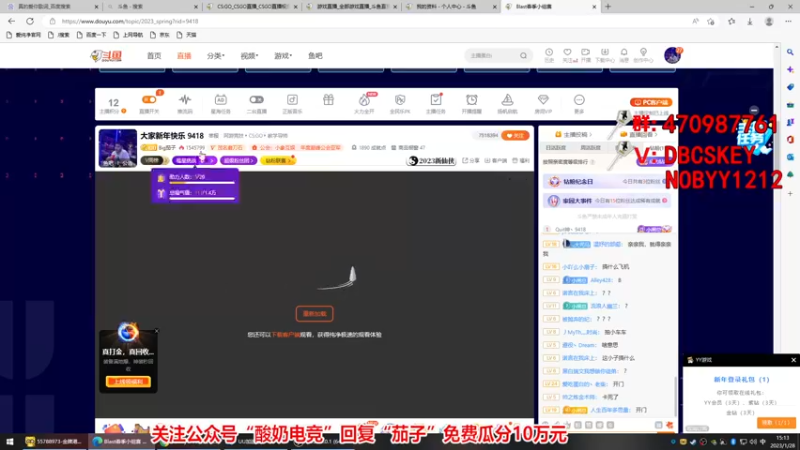The height and width of the screenshot is (450, 800).
Task: Reload the page with browser refresh icon
Action: tap(30, 21)
